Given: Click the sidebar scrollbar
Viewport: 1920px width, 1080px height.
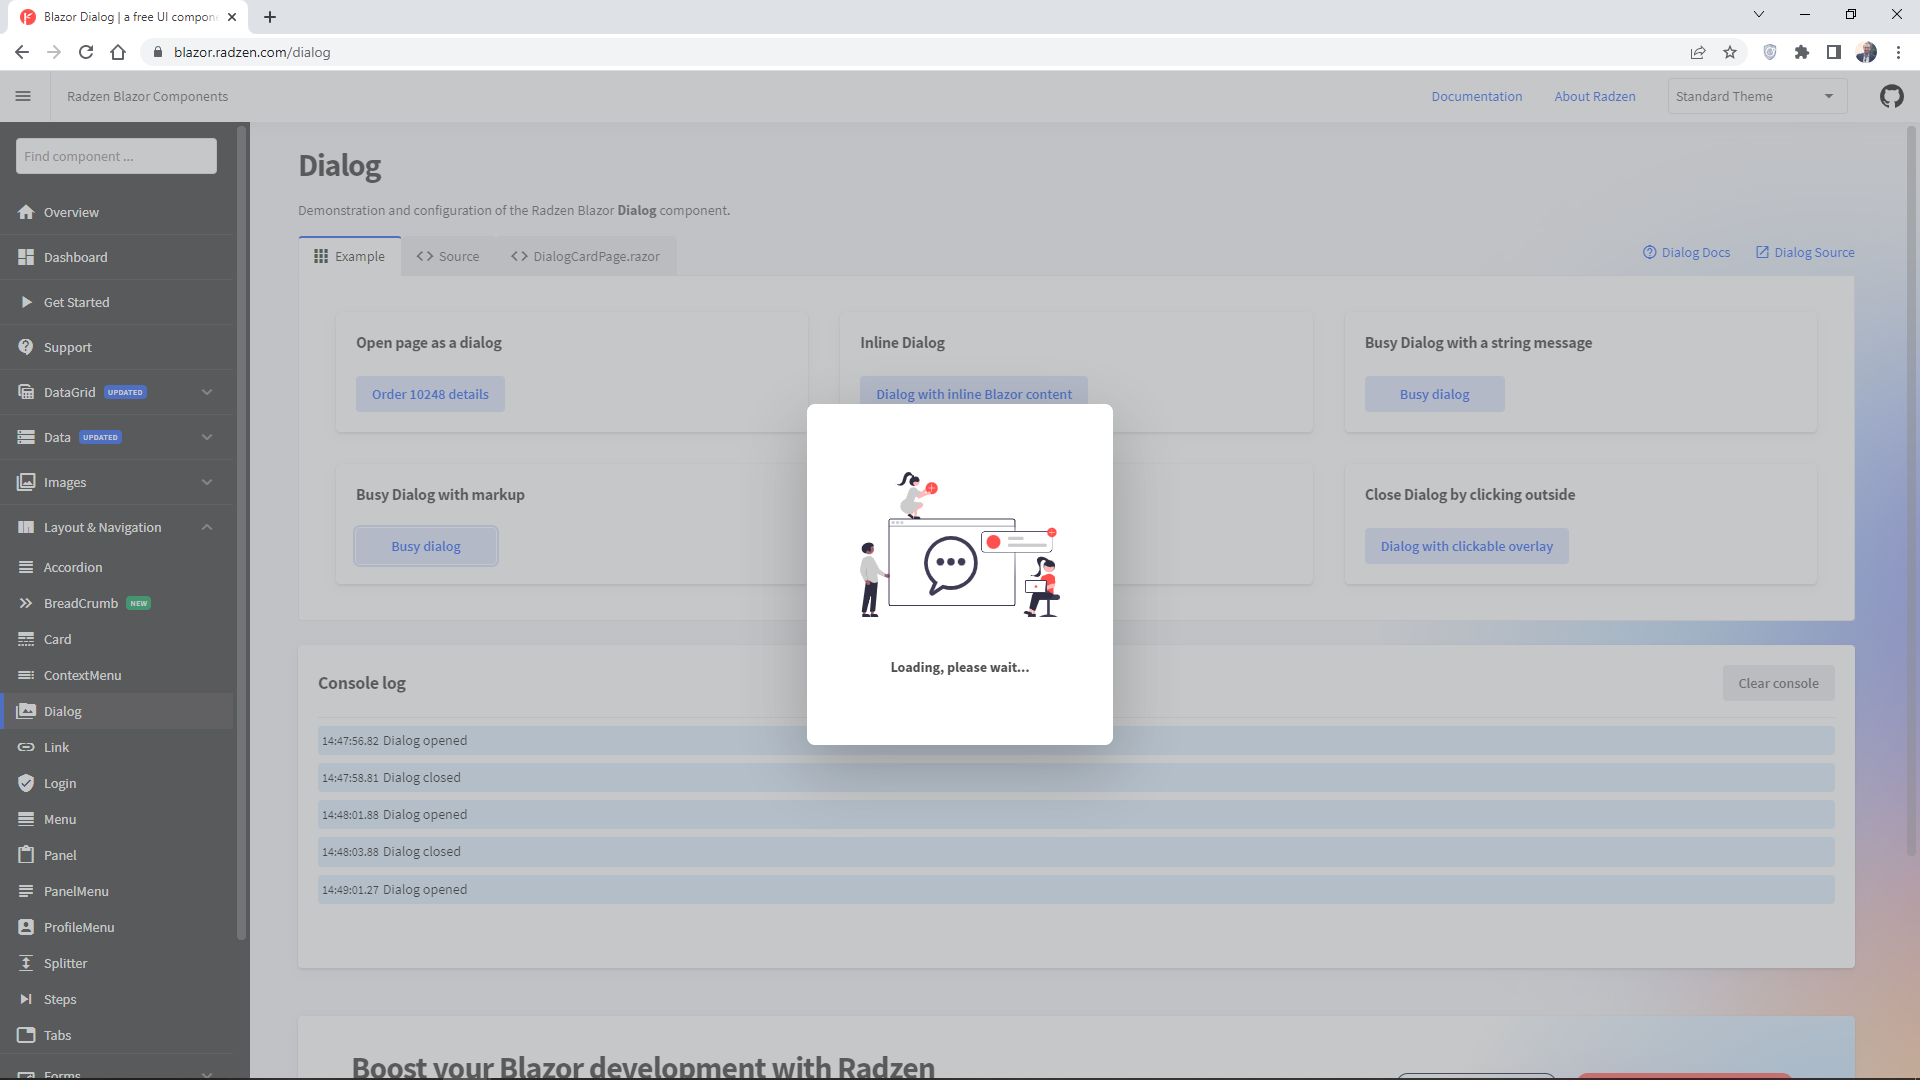Looking at the screenshot, I should [x=241, y=535].
